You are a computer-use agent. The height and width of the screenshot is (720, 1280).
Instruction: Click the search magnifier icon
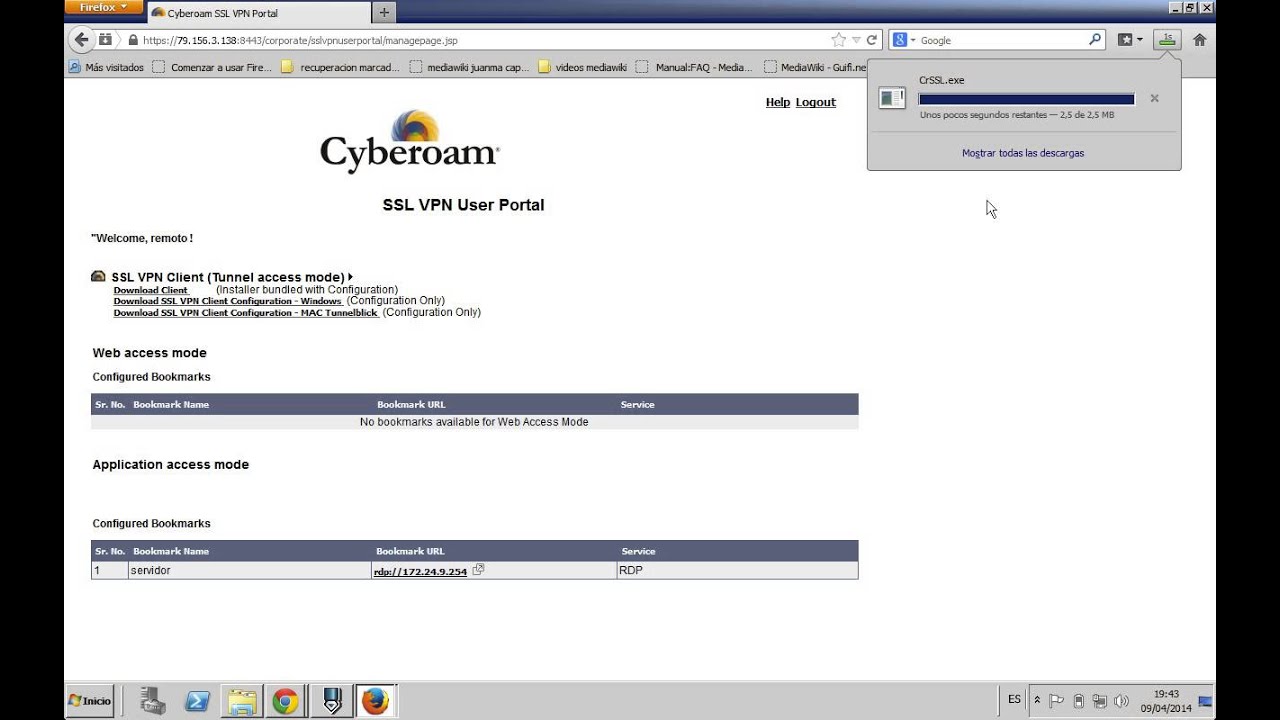[1095, 40]
